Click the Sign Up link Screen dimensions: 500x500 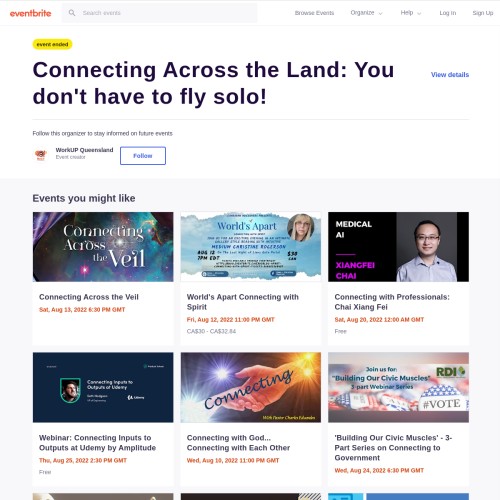(x=483, y=13)
